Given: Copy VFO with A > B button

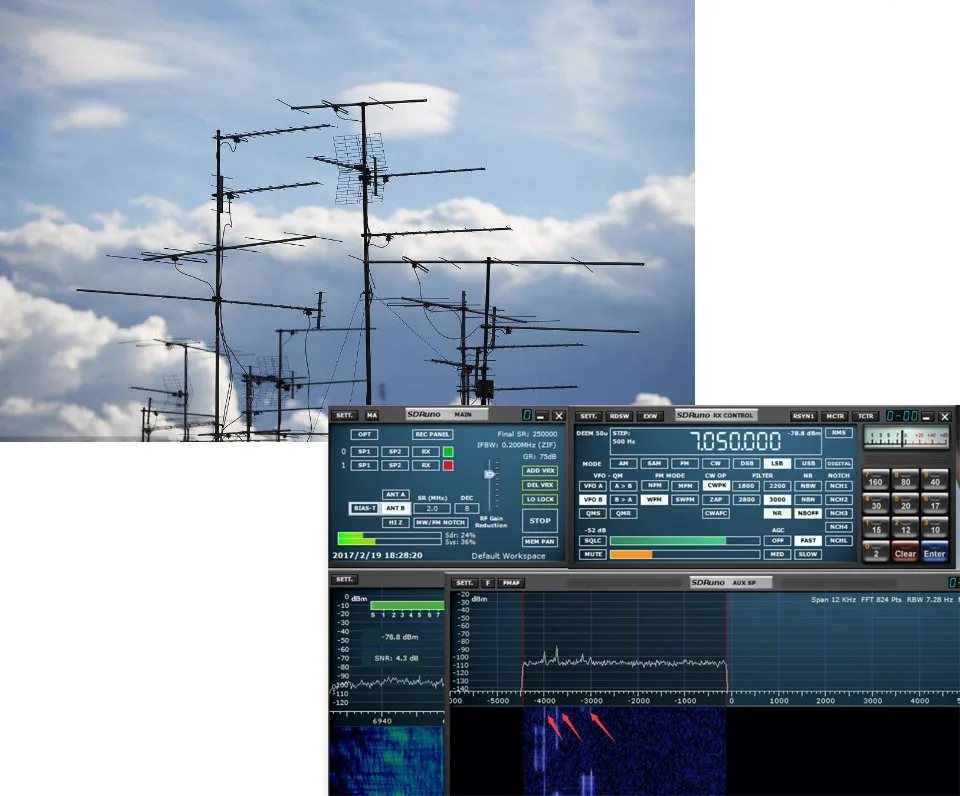Looking at the screenshot, I should (x=623, y=486).
